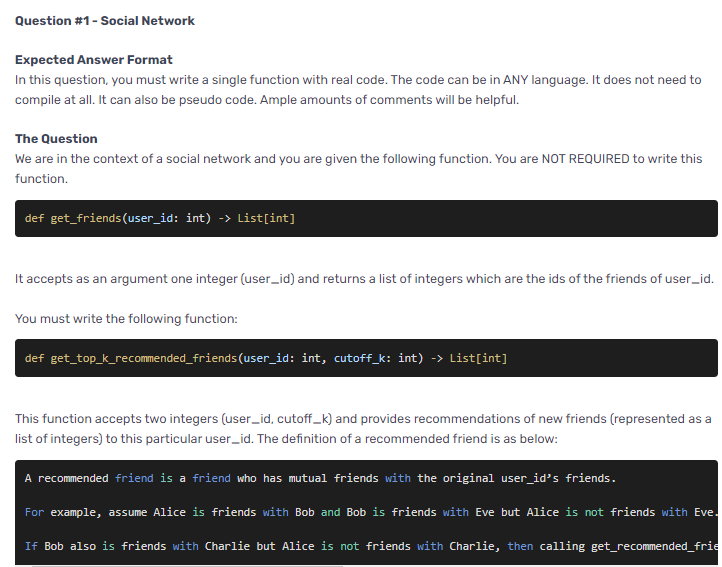Click the 'Expected Answer Format' heading

click(x=93, y=60)
